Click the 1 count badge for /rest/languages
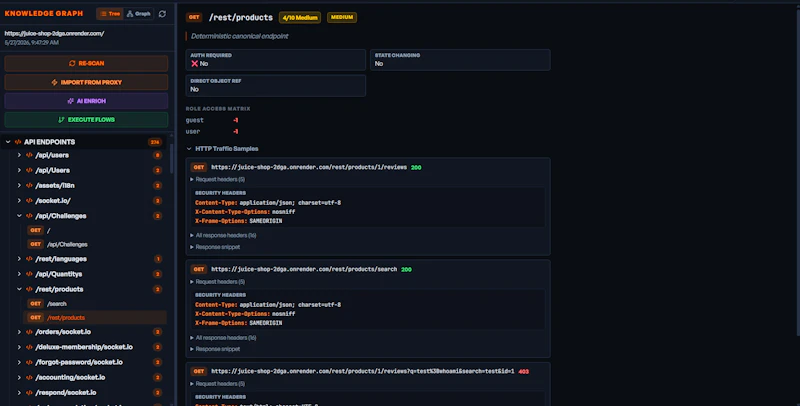 tap(158, 259)
